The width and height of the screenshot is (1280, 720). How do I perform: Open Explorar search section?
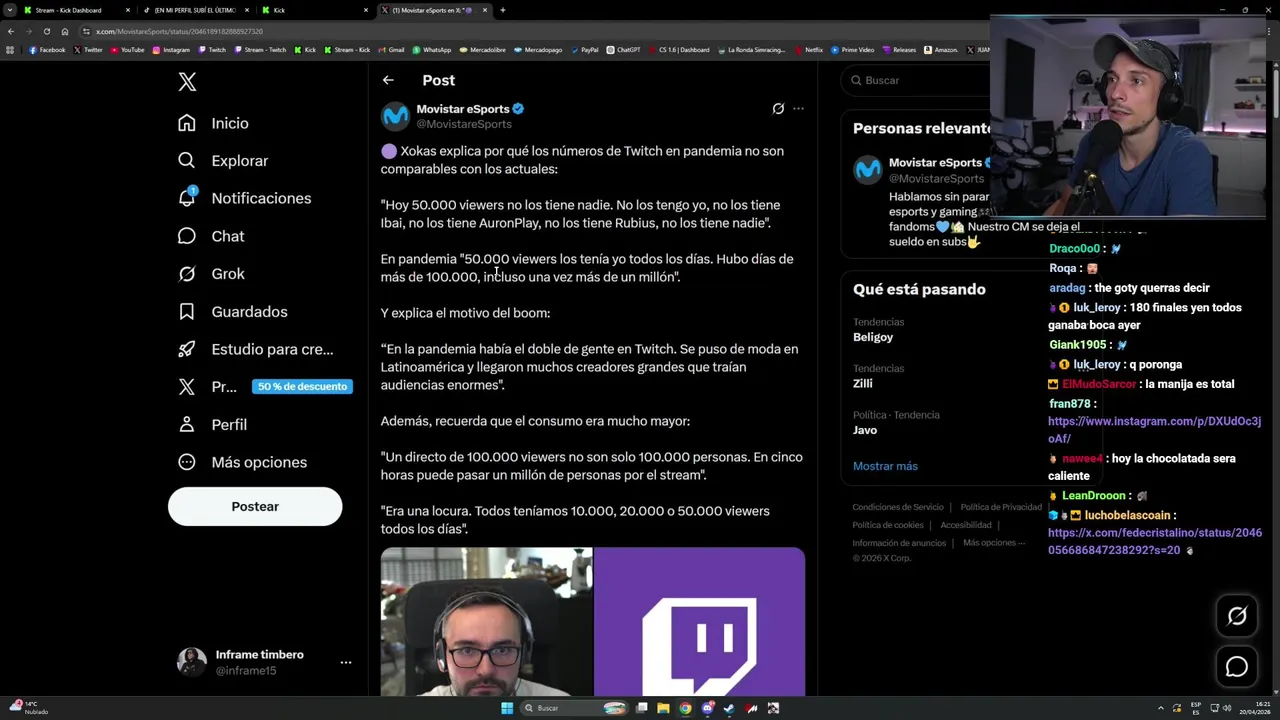tap(223, 161)
